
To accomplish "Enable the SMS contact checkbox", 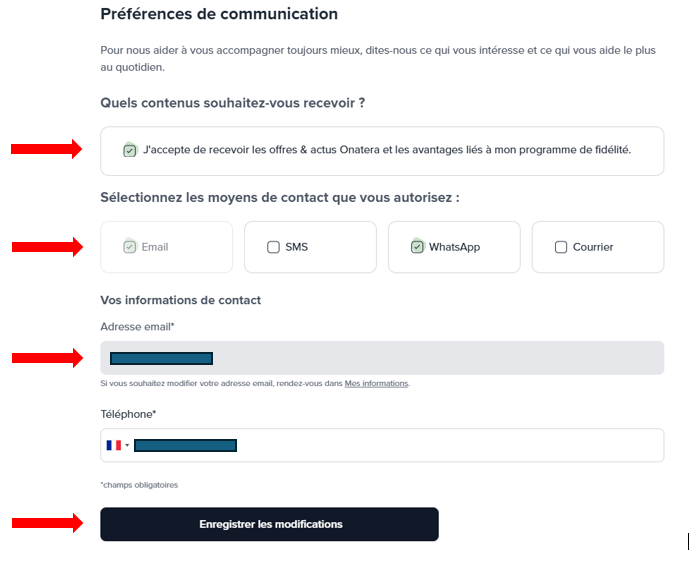I will (273, 247).
